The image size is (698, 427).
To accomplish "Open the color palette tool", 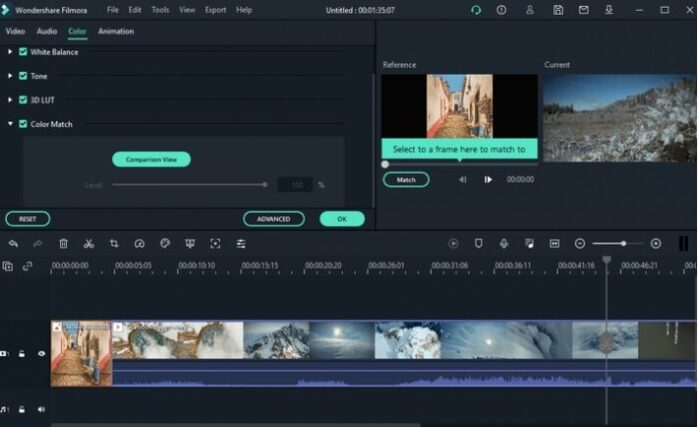I will pyautogui.click(x=165, y=243).
